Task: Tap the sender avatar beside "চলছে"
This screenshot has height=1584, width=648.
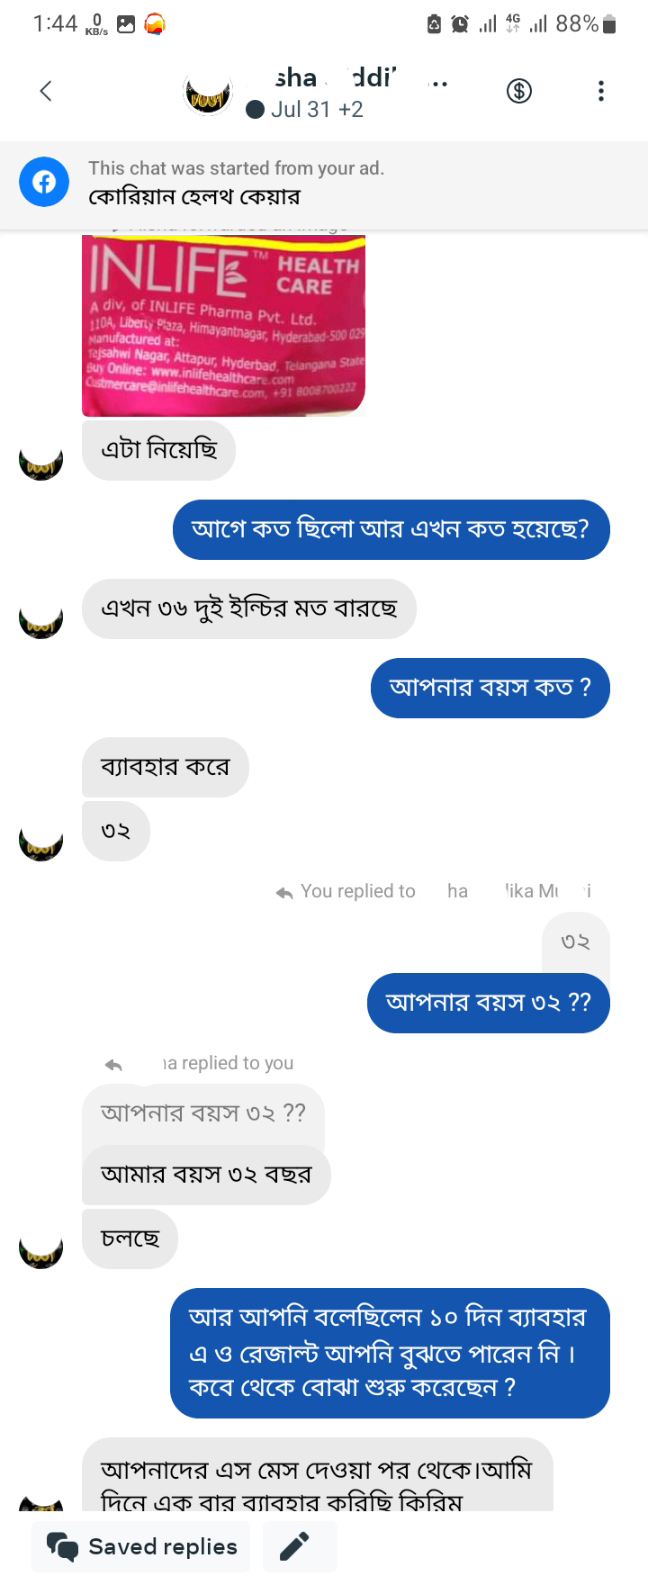Action: 41,1248
